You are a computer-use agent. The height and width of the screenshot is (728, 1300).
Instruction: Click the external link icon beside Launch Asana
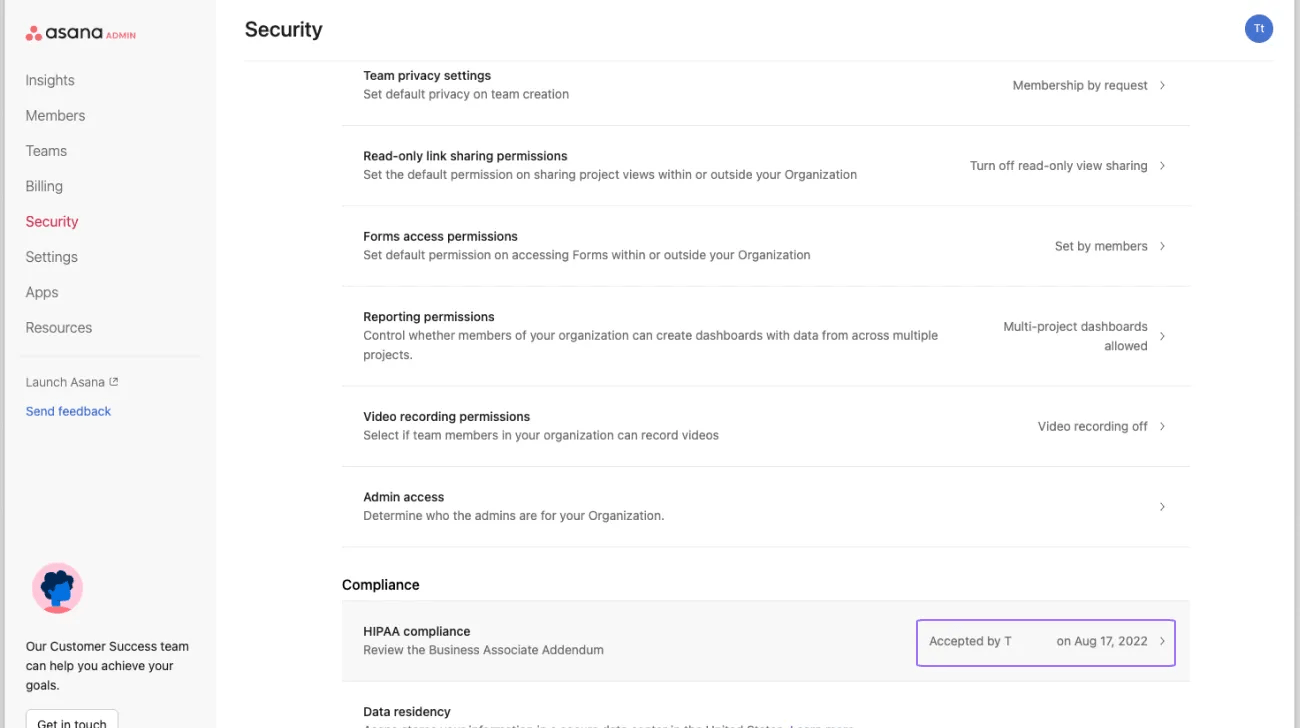coord(114,382)
